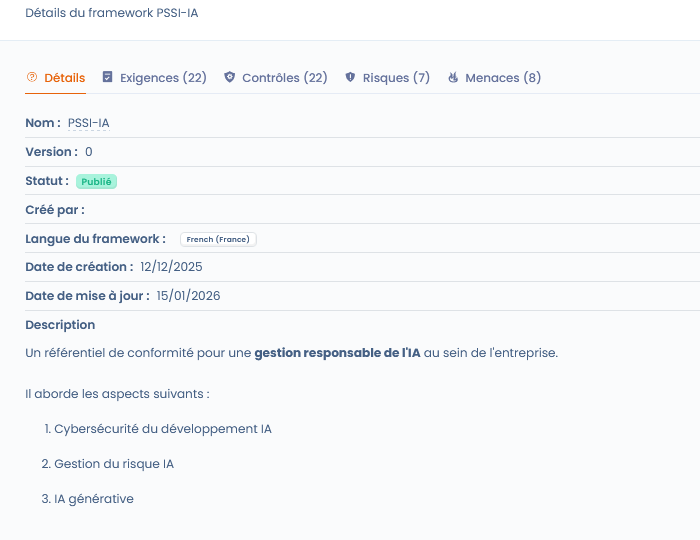
Task: Select the Cybersécurité du développement IA item
Action: [x=162, y=429]
